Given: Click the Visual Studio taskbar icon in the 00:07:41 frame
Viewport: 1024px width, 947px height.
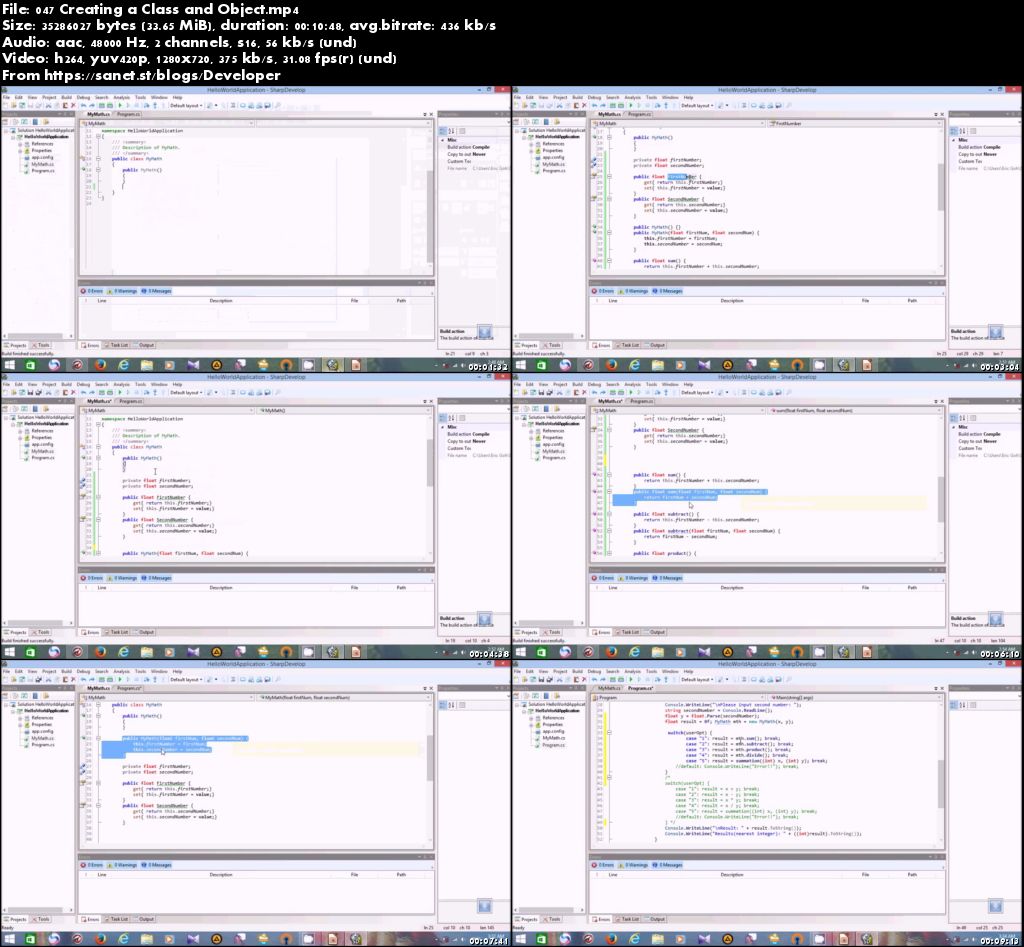Looking at the screenshot, I should pos(193,939).
